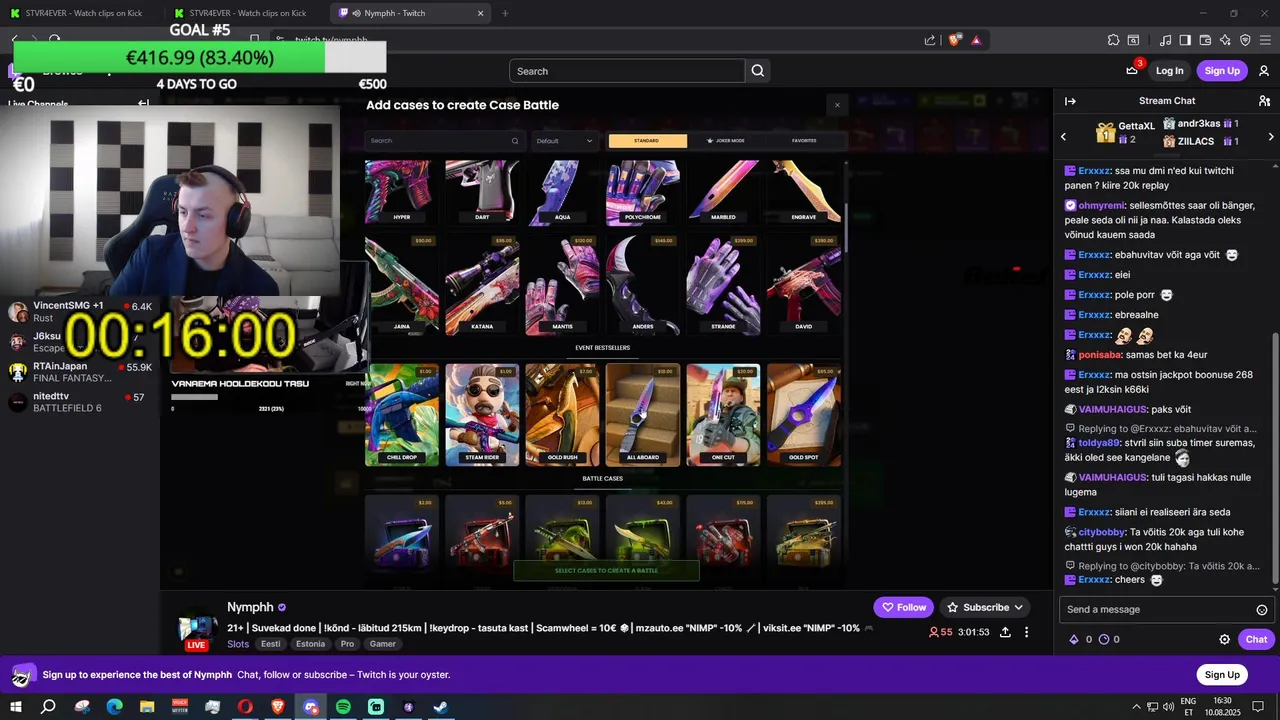This screenshot has height=720, width=1280.
Task: Toggle the browser sidebar panel
Action: coord(1185,40)
